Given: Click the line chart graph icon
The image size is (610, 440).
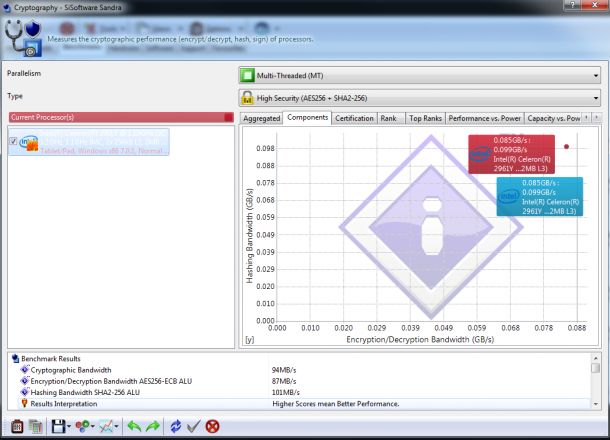Looking at the screenshot, I should 106,426.
